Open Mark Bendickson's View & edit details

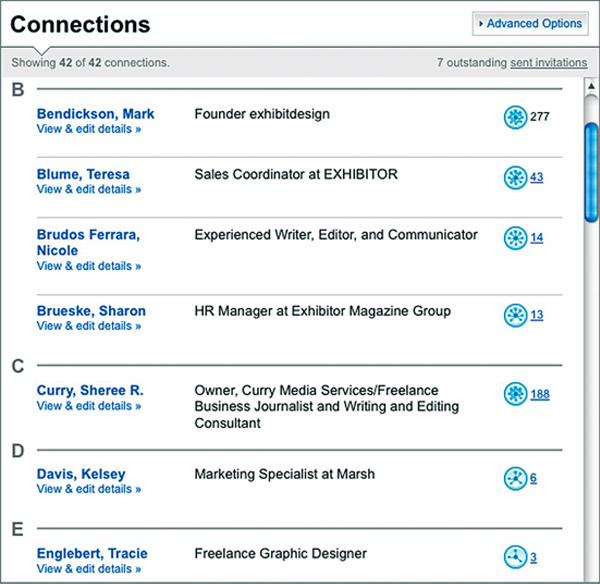[89, 129]
